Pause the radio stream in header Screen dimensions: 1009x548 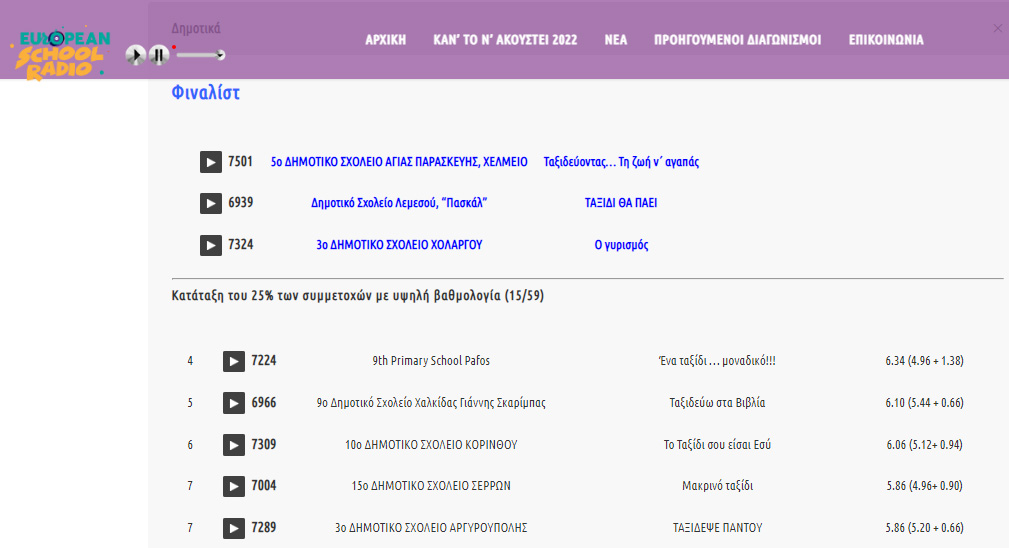158,55
